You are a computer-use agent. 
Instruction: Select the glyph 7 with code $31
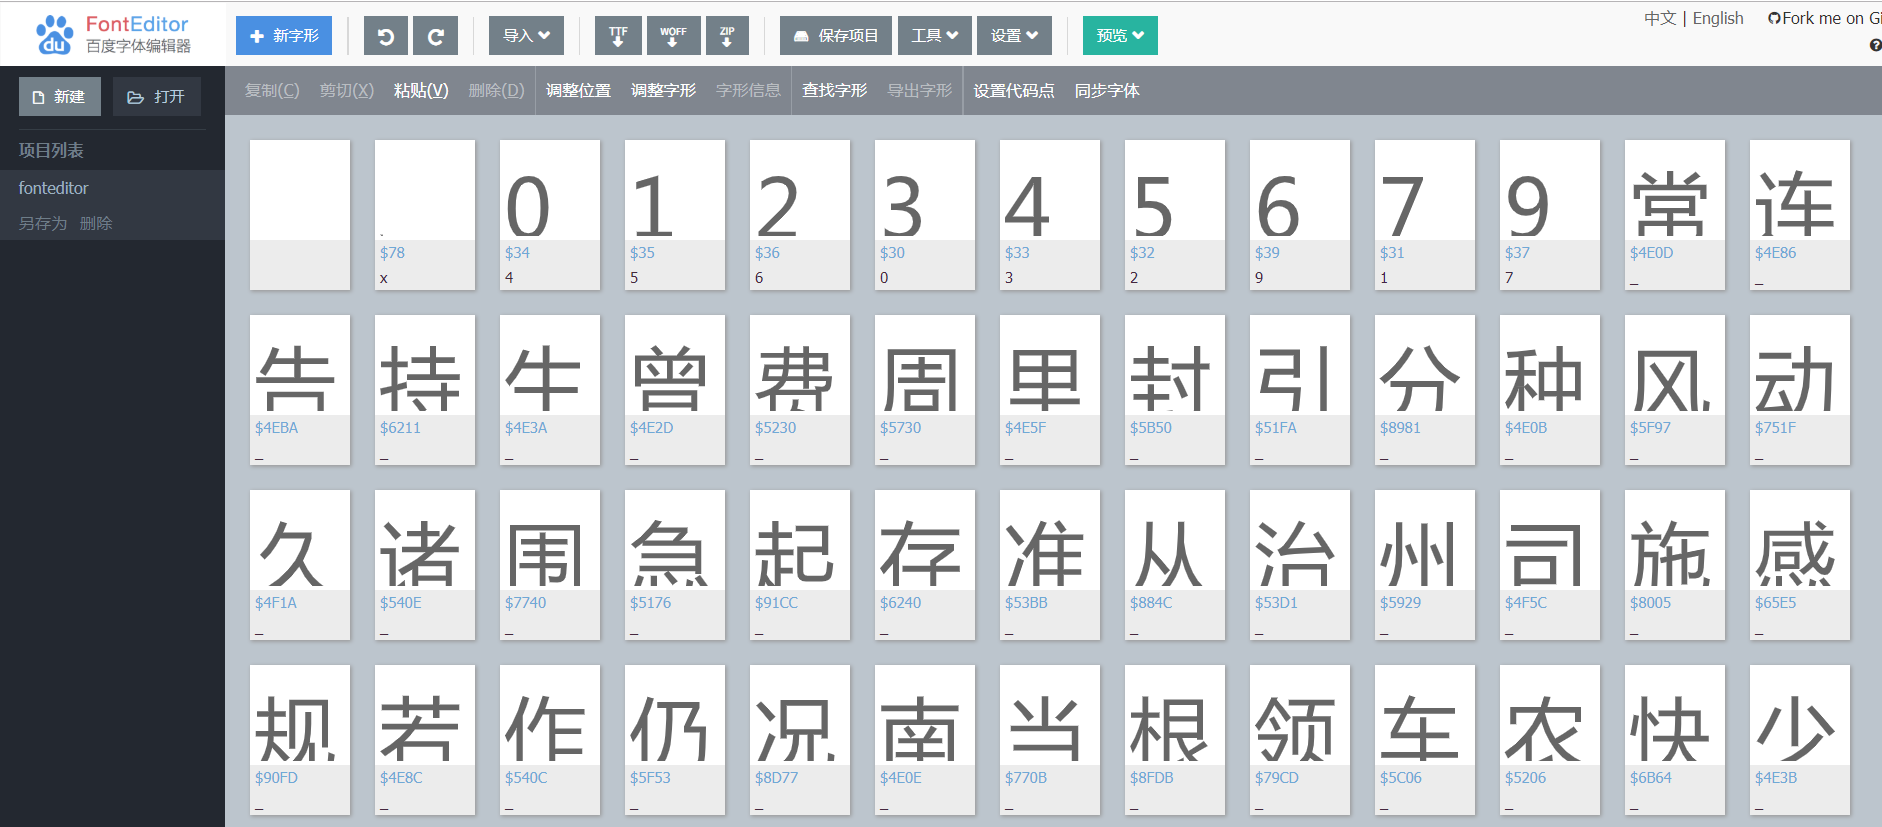(x=1425, y=215)
